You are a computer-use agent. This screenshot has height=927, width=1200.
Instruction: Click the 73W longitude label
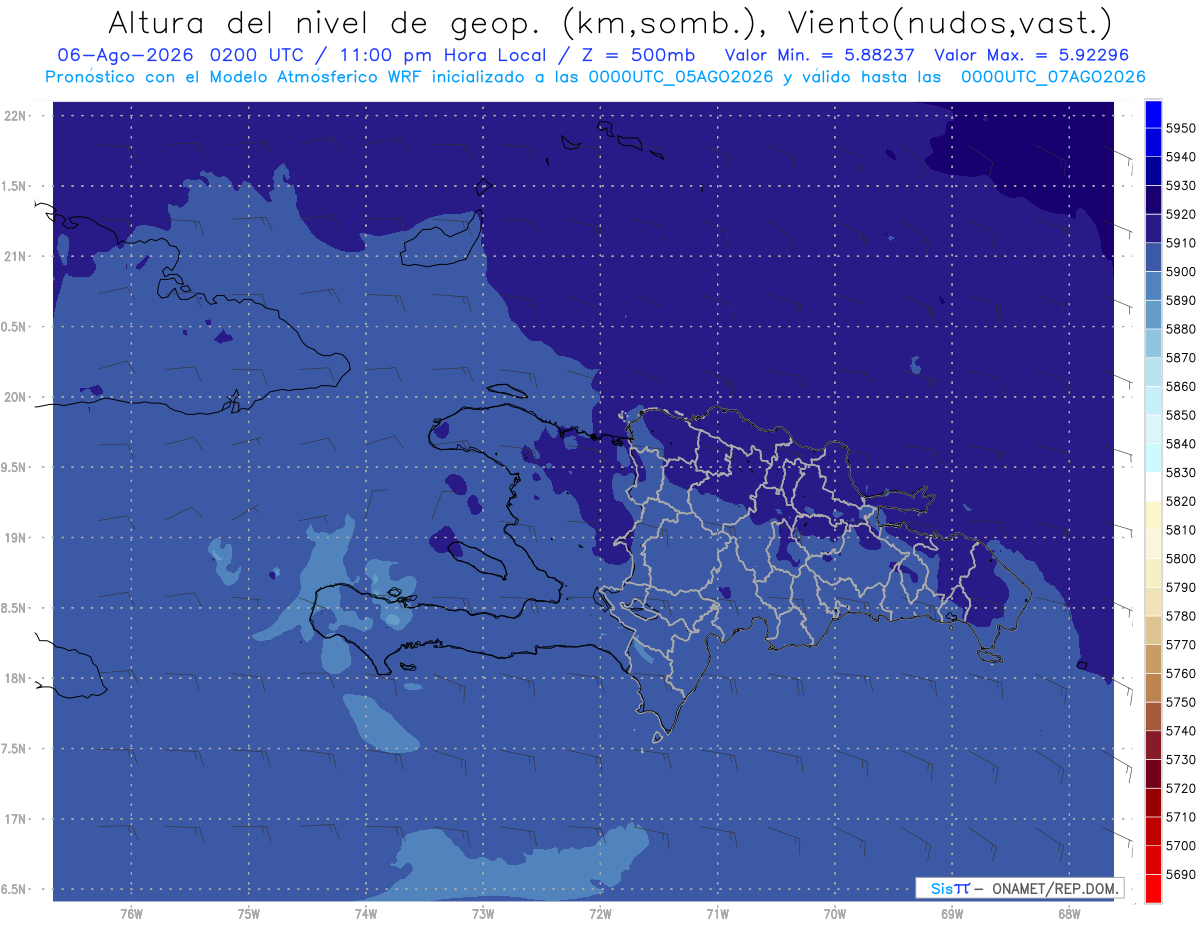coord(483,914)
